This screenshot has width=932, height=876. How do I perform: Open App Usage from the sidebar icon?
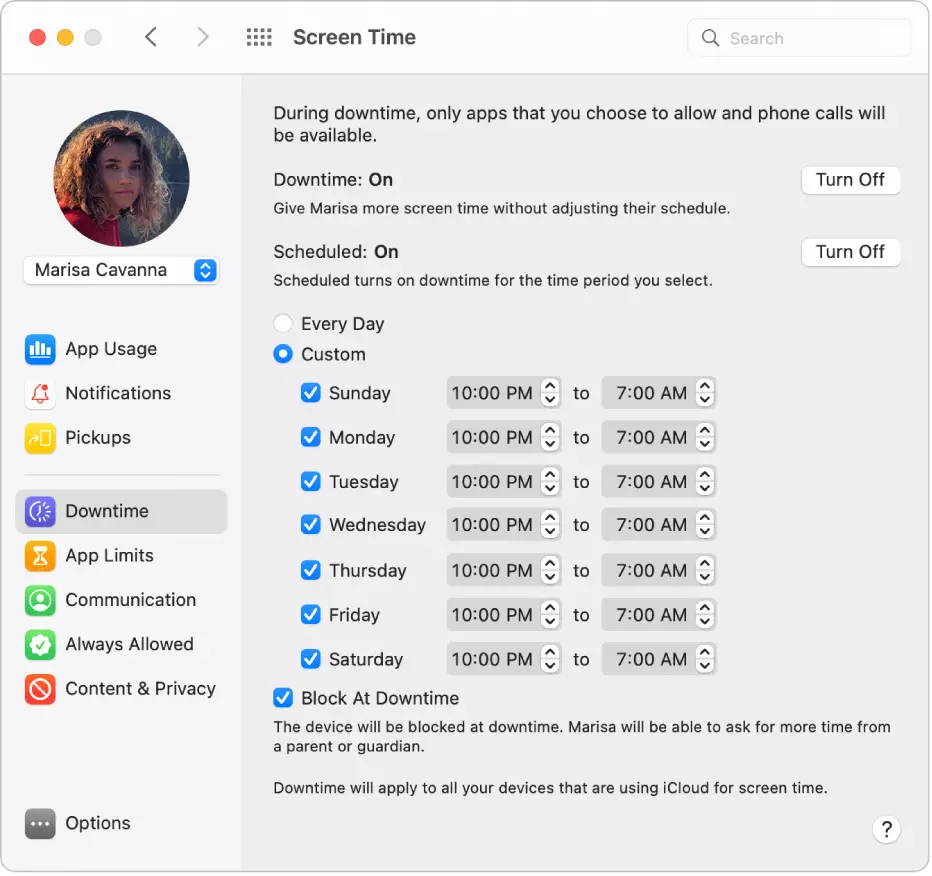[40, 350]
